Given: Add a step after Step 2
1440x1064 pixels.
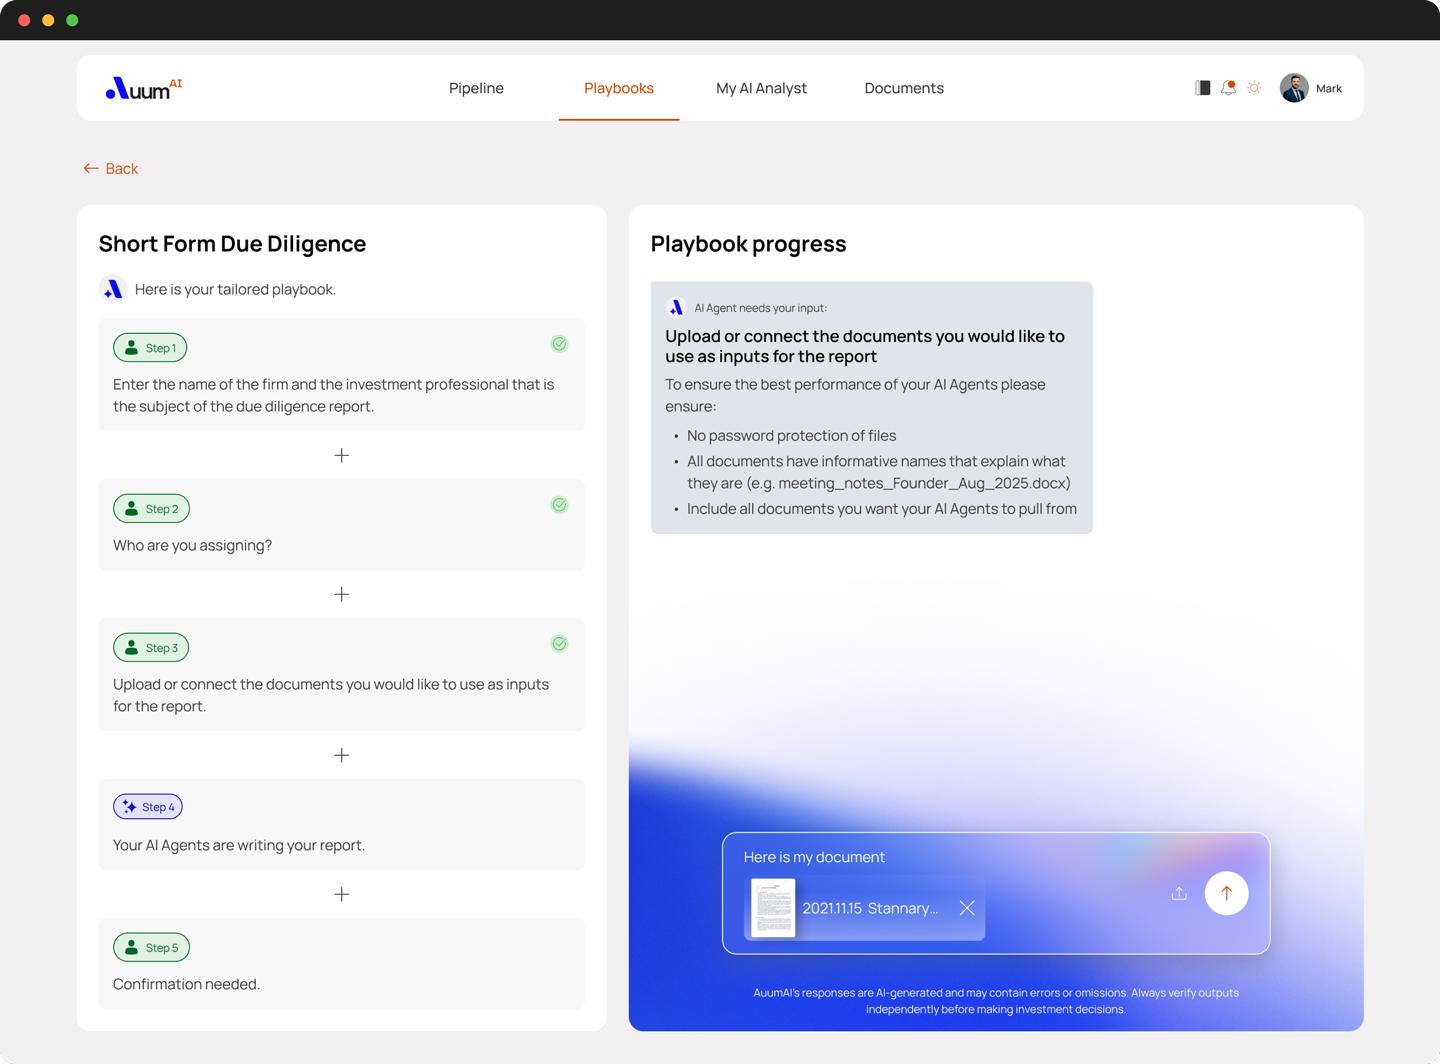Looking at the screenshot, I should click(x=342, y=595).
